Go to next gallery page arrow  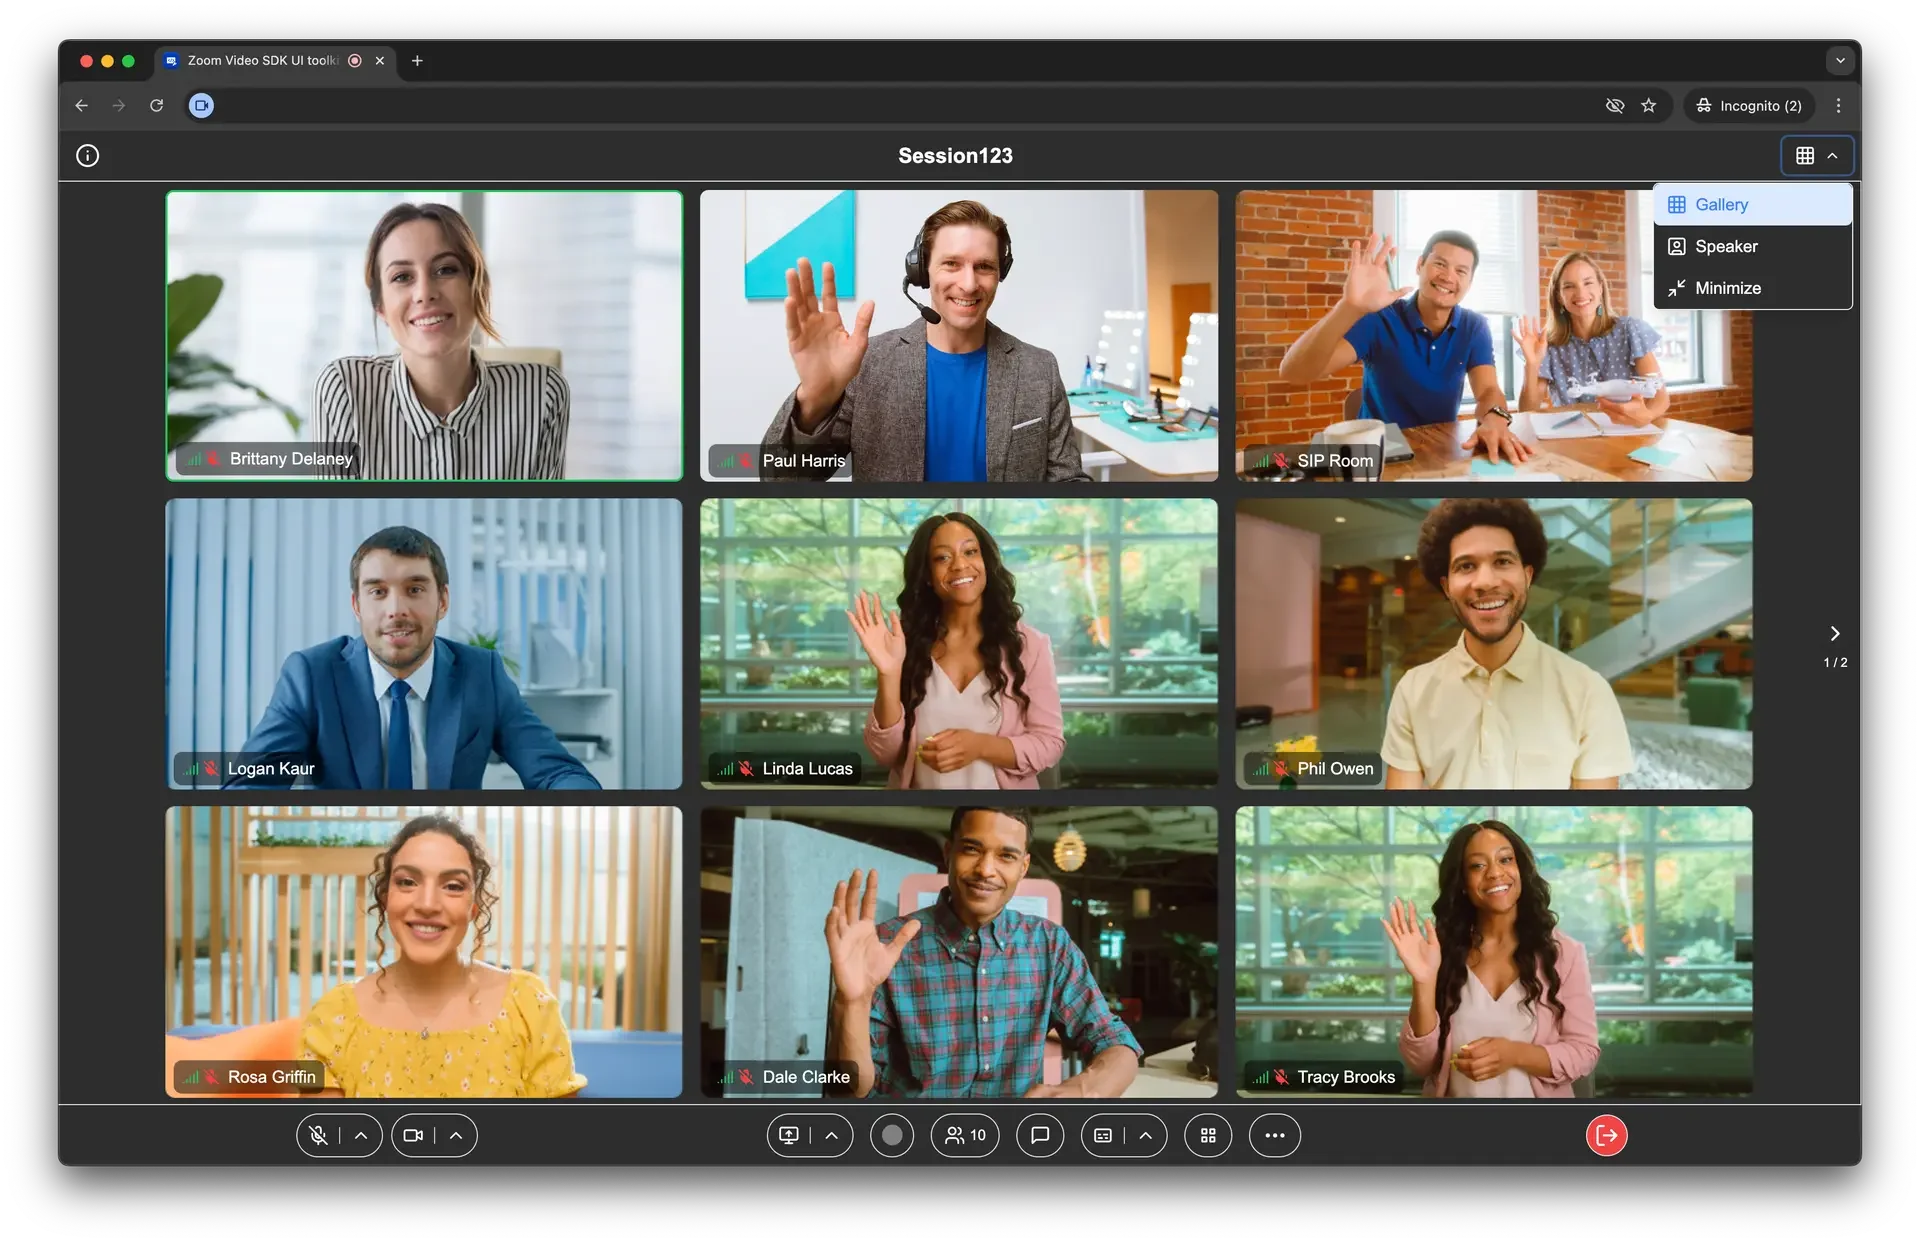pos(1834,633)
